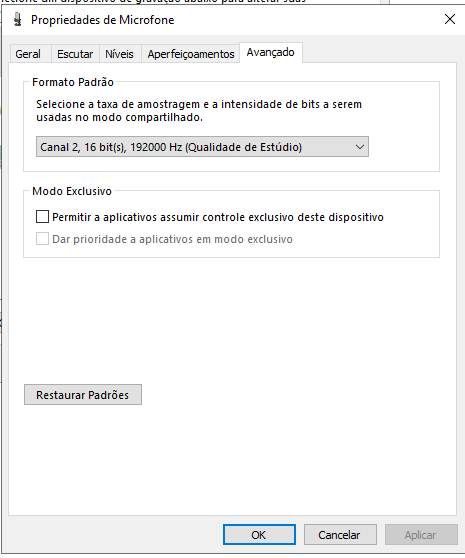Toggle Dar prioridade a aplicativos checkbox

(x=42, y=239)
